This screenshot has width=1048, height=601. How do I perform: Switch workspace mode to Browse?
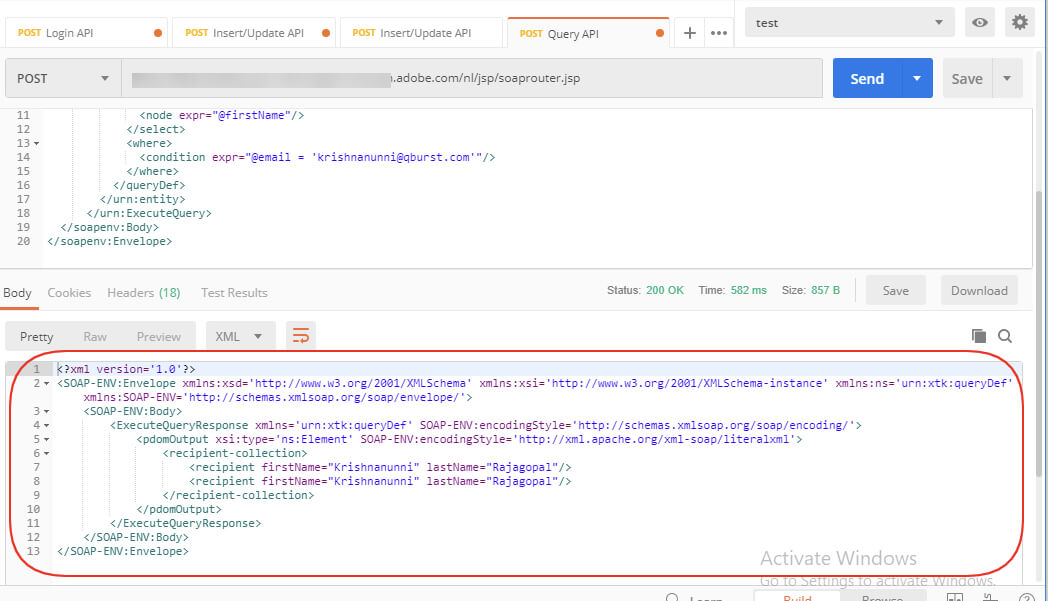pyautogui.click(x=884, y=597)
